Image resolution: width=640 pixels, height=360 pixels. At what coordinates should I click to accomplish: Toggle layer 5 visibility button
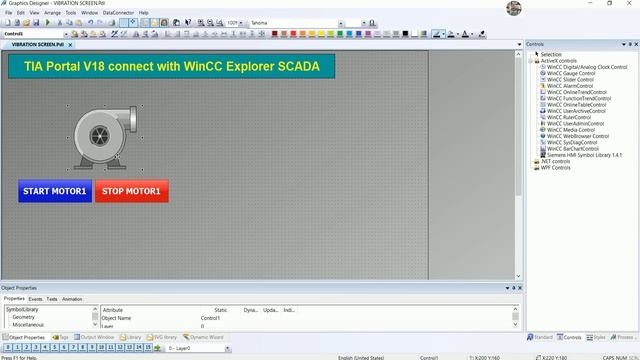(x=54, y=348)
